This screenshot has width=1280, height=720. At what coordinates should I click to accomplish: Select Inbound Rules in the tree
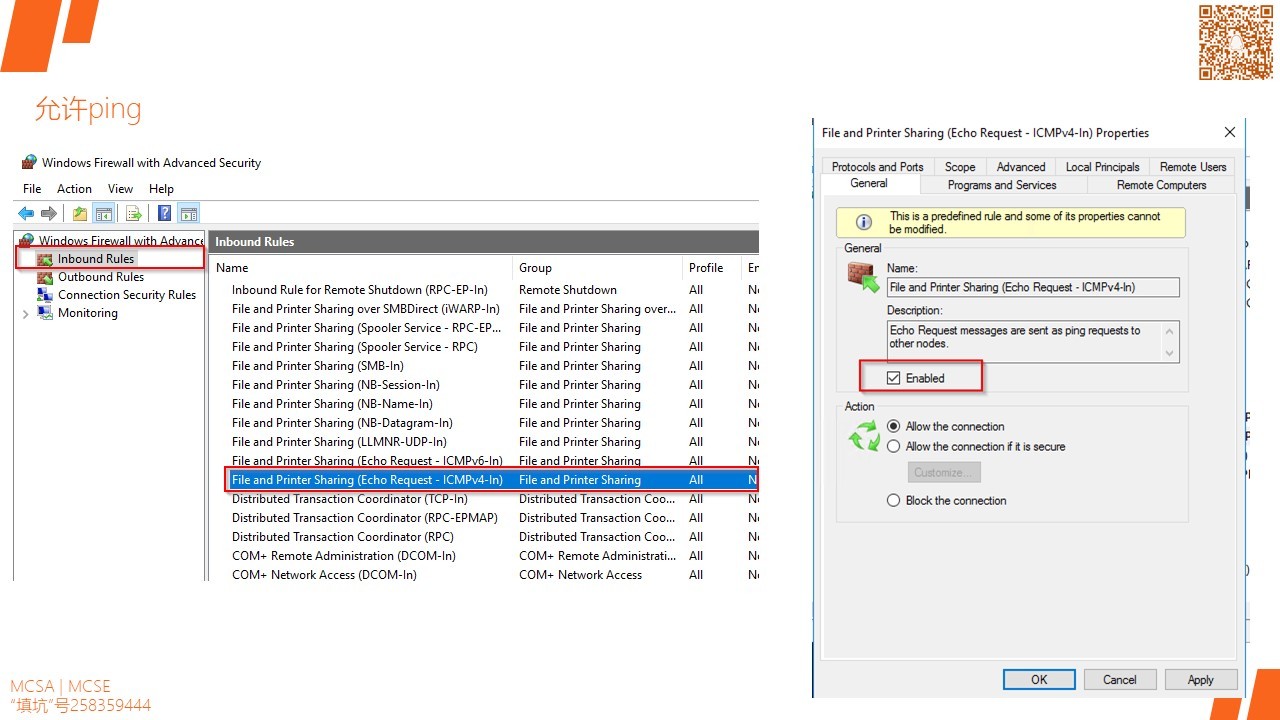96,259
